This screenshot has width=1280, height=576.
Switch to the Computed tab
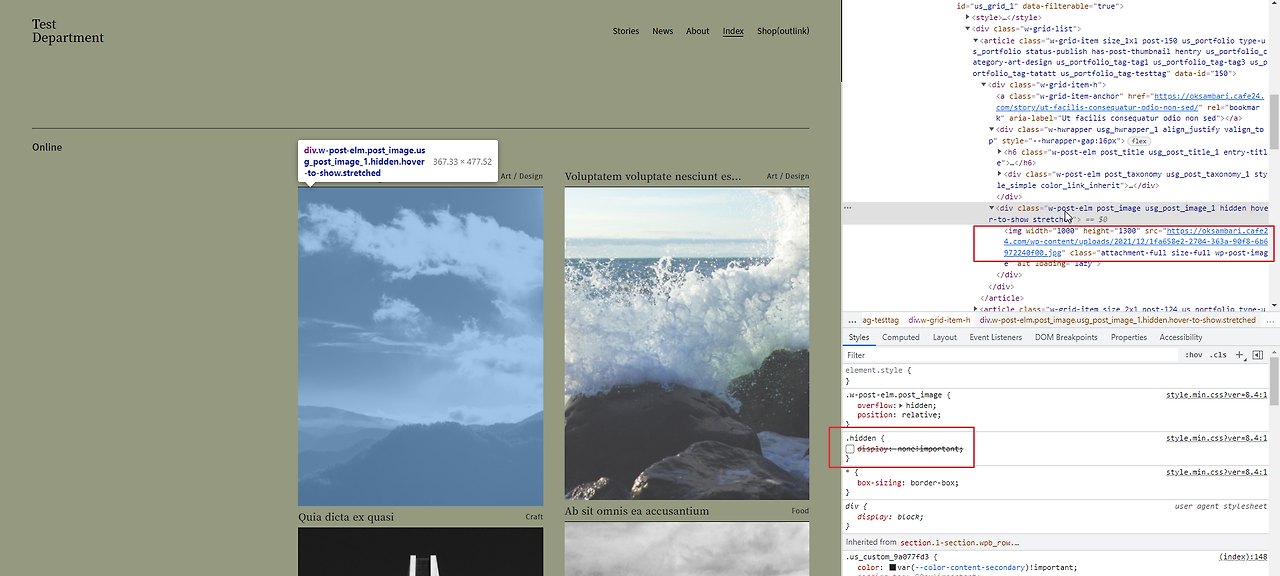click(901, 337)
